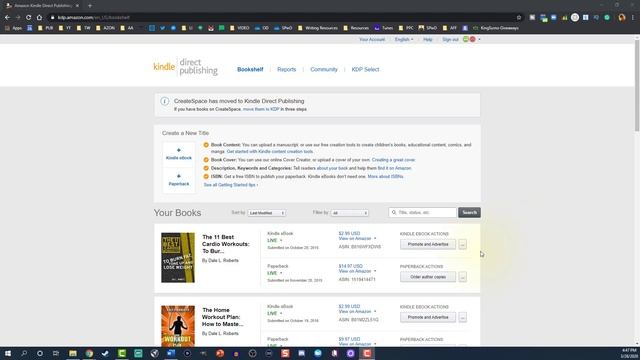The image size is (640, 360).
Task: Open the KingSumo Giveaways bookmark
Action: click(496, 28)
